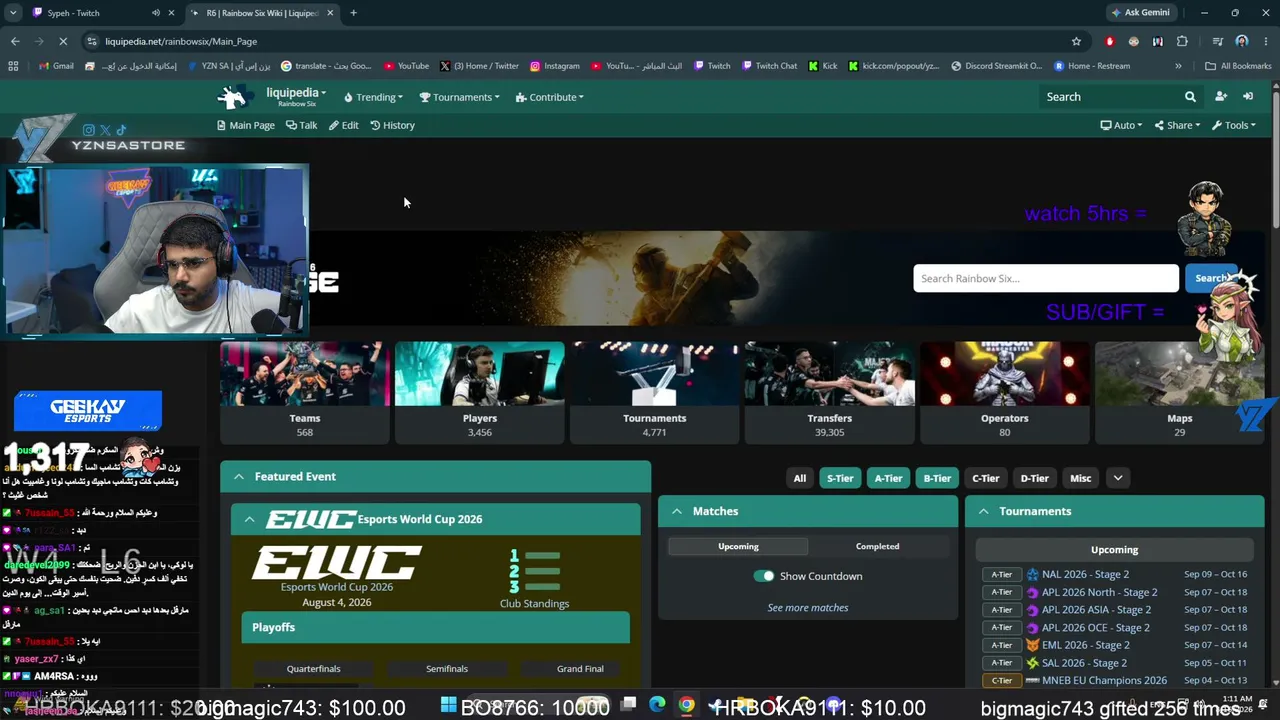Viewport: 1280px width, 720px height.
Task: Toggle the B-Tier filter
Action: (937, 478)
